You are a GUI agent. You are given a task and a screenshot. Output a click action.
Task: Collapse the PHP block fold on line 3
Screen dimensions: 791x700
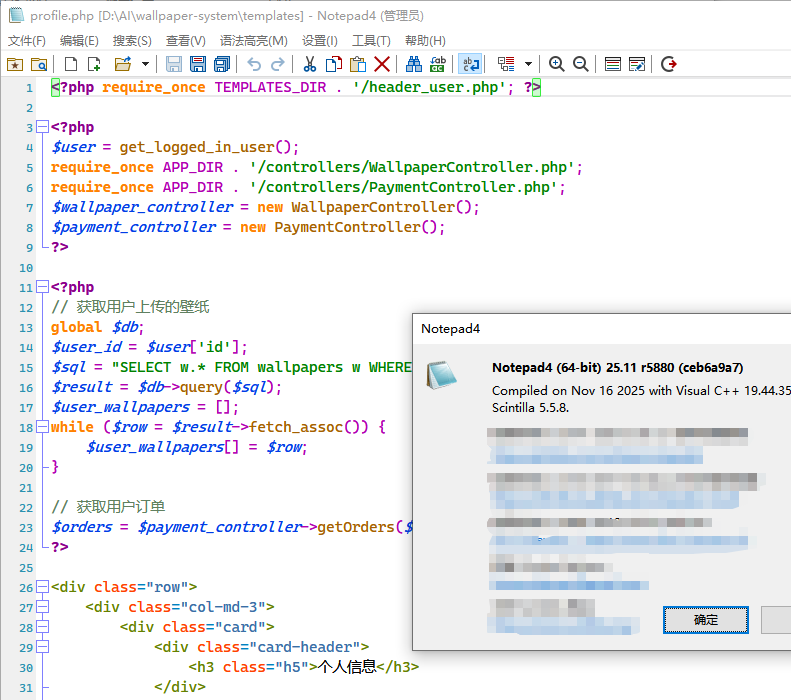(x=42, y=127)
